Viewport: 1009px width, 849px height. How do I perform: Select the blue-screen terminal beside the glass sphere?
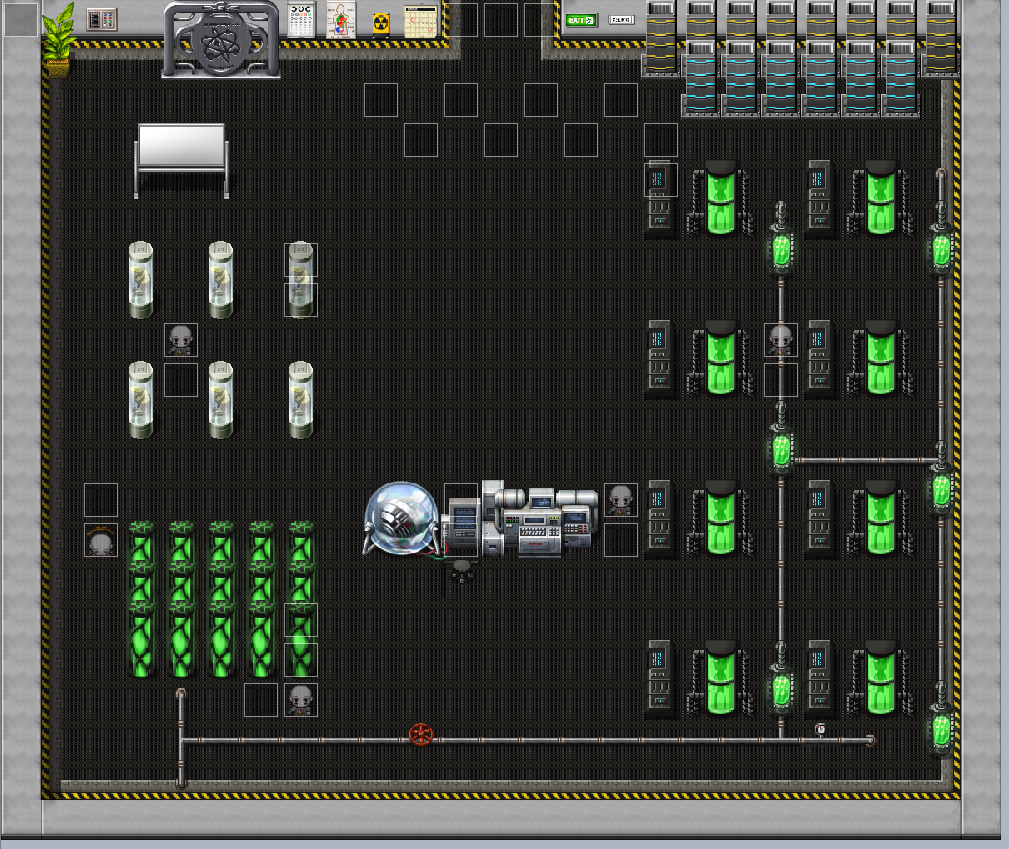click(x=461, y=523)
